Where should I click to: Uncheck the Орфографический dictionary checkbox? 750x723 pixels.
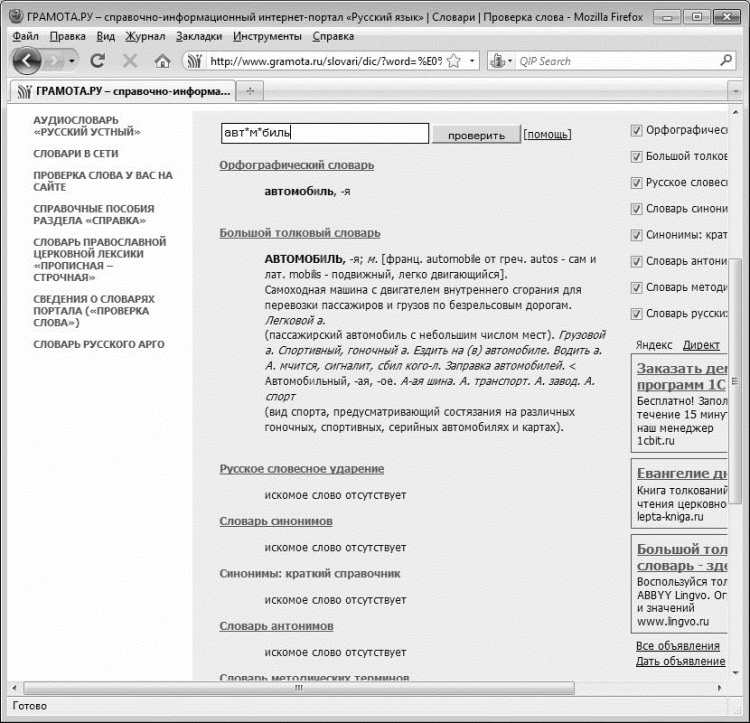tap(636, 131)
